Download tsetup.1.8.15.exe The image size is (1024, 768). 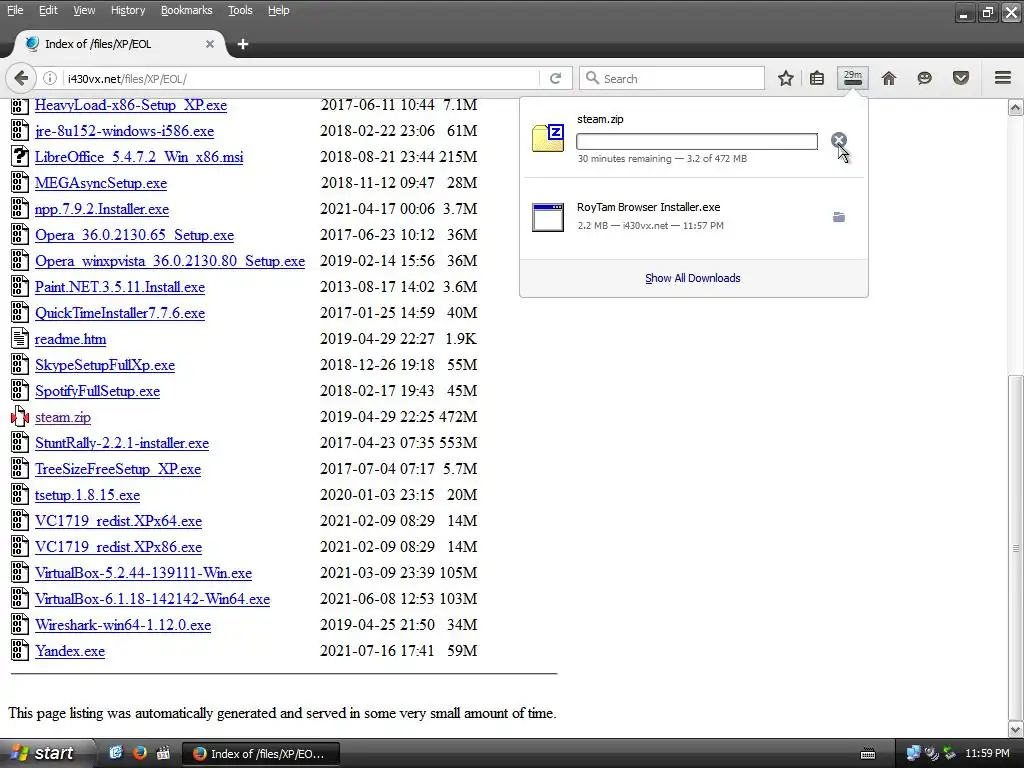87,495
